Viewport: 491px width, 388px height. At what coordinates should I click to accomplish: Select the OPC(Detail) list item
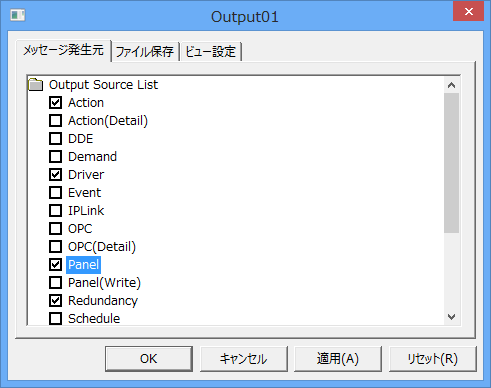pyautogui.click(x=102, y=247)
